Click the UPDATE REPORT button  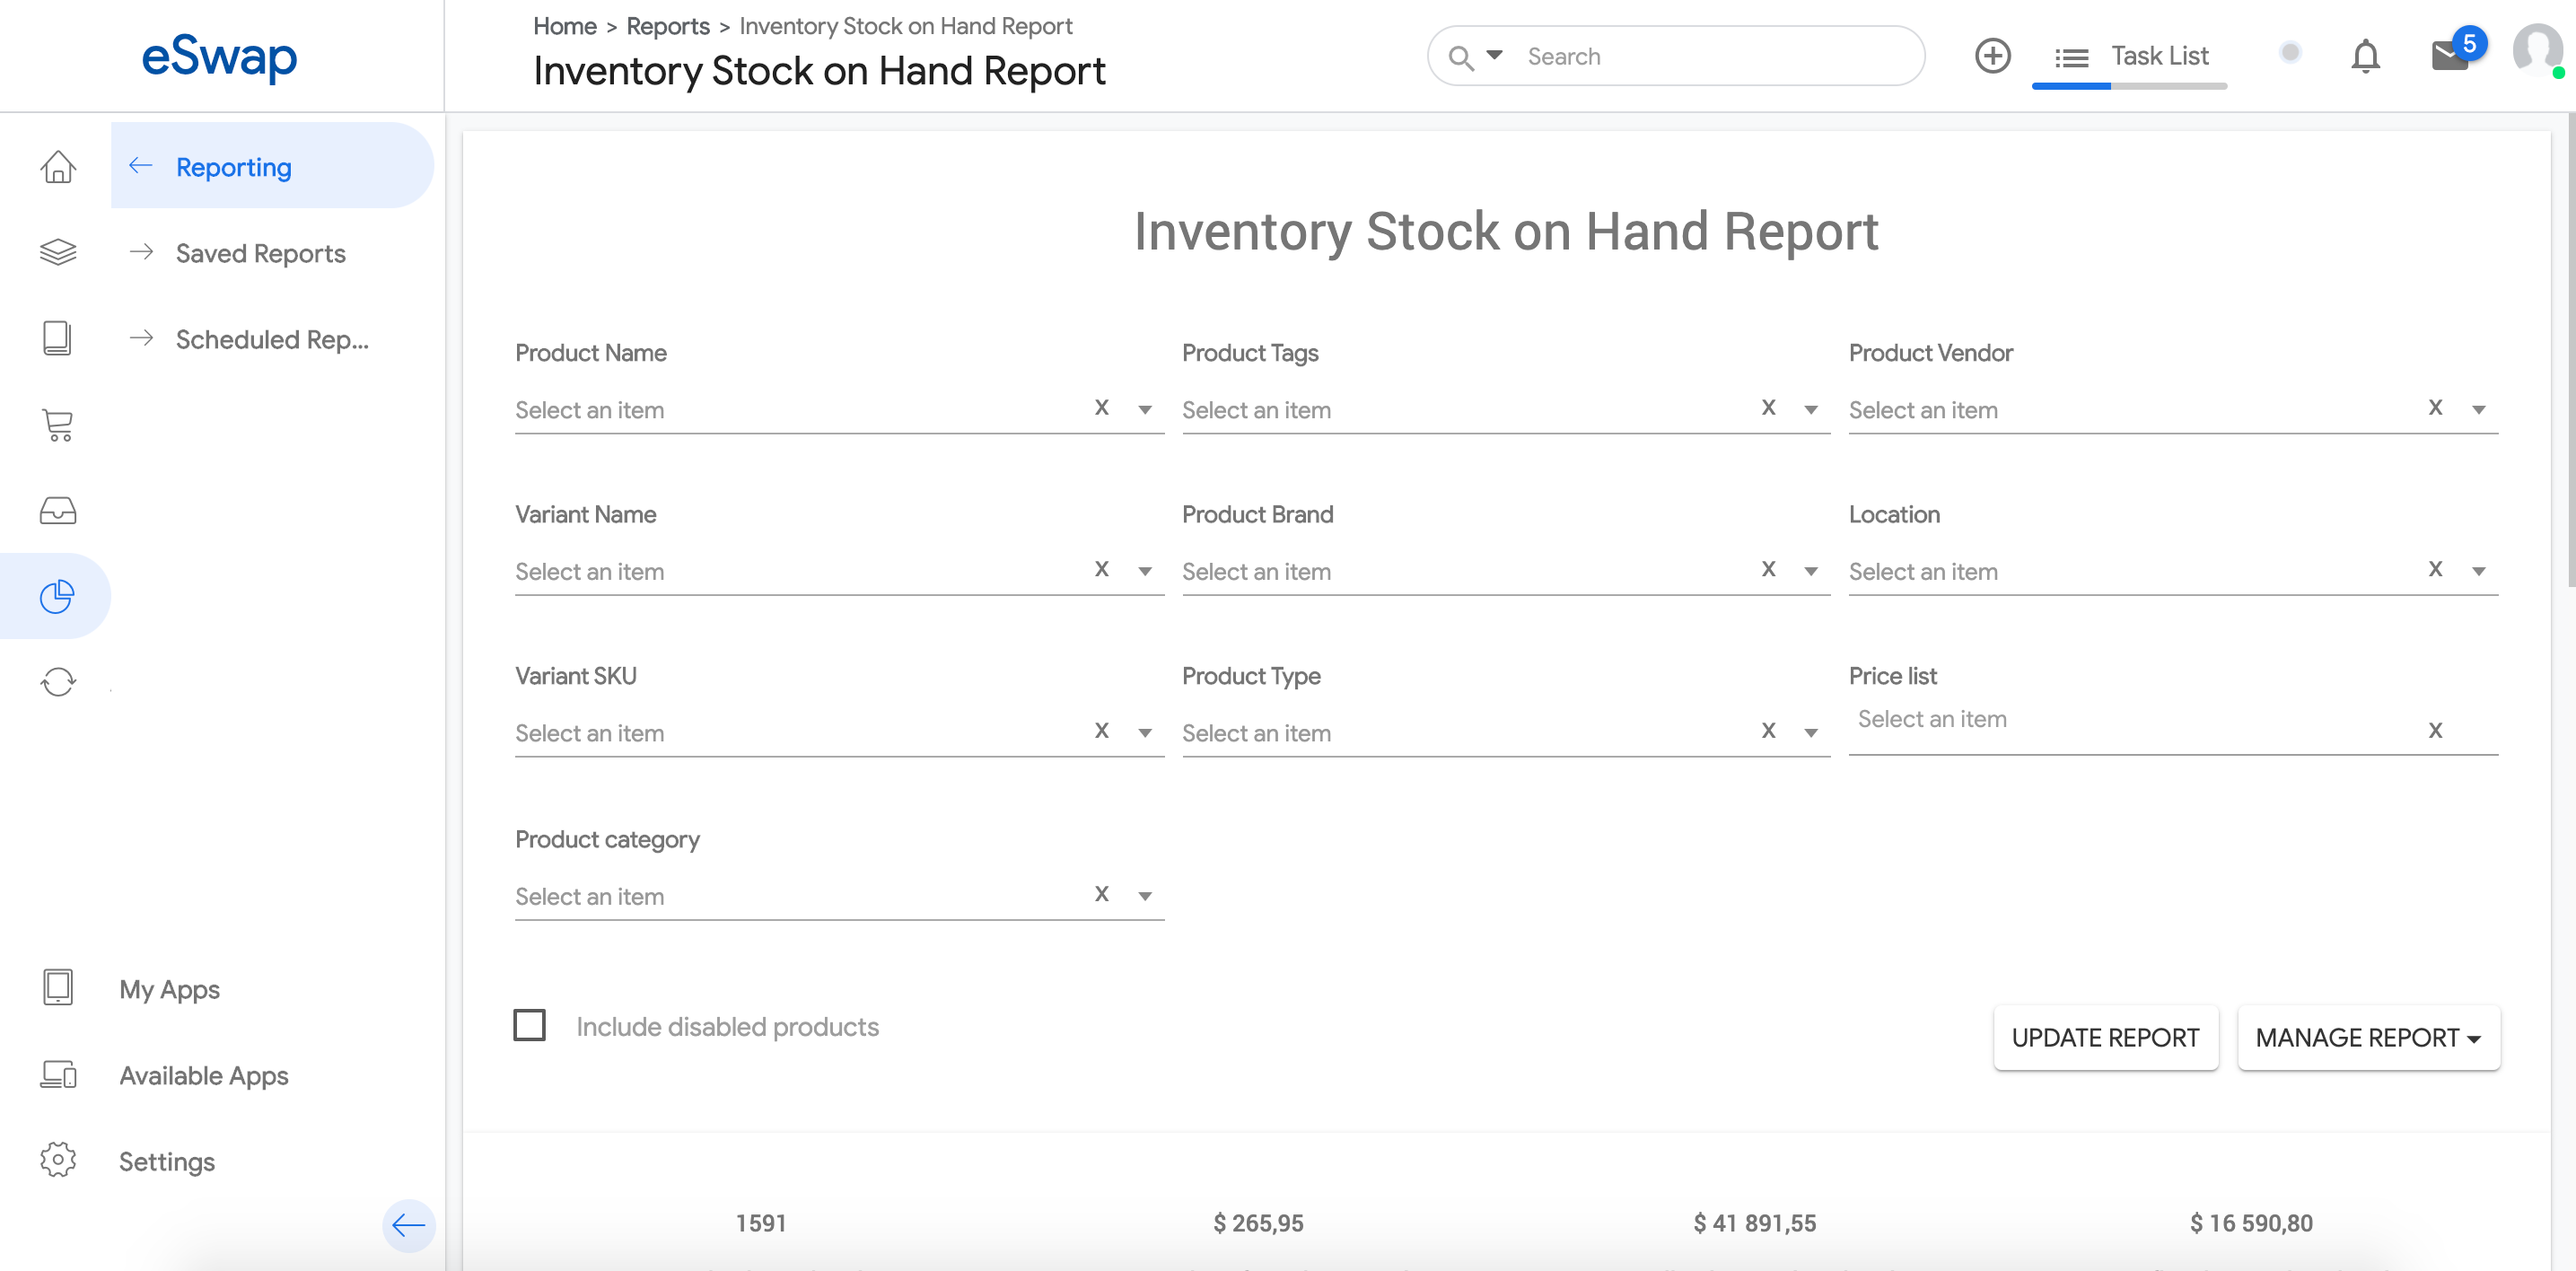[x=2105, y=1038]
